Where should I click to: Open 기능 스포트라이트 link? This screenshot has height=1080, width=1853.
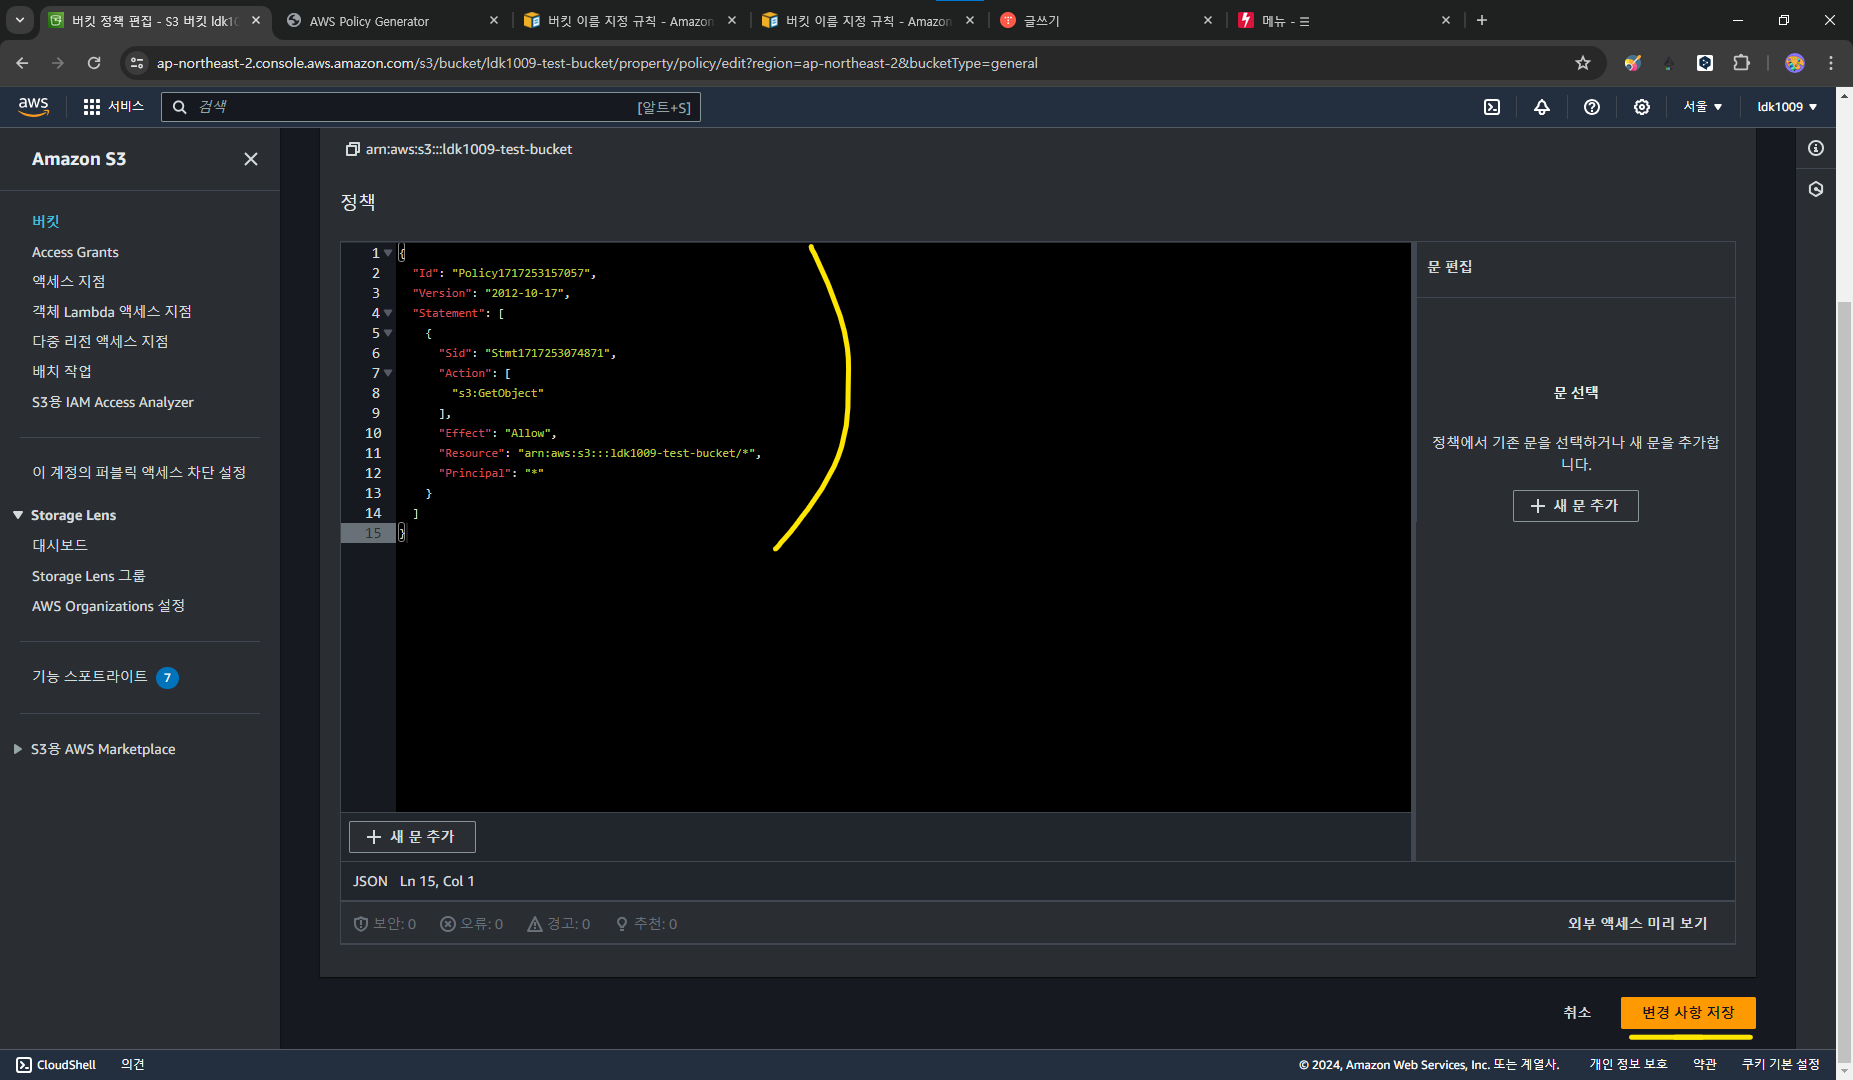coord(90,677)
